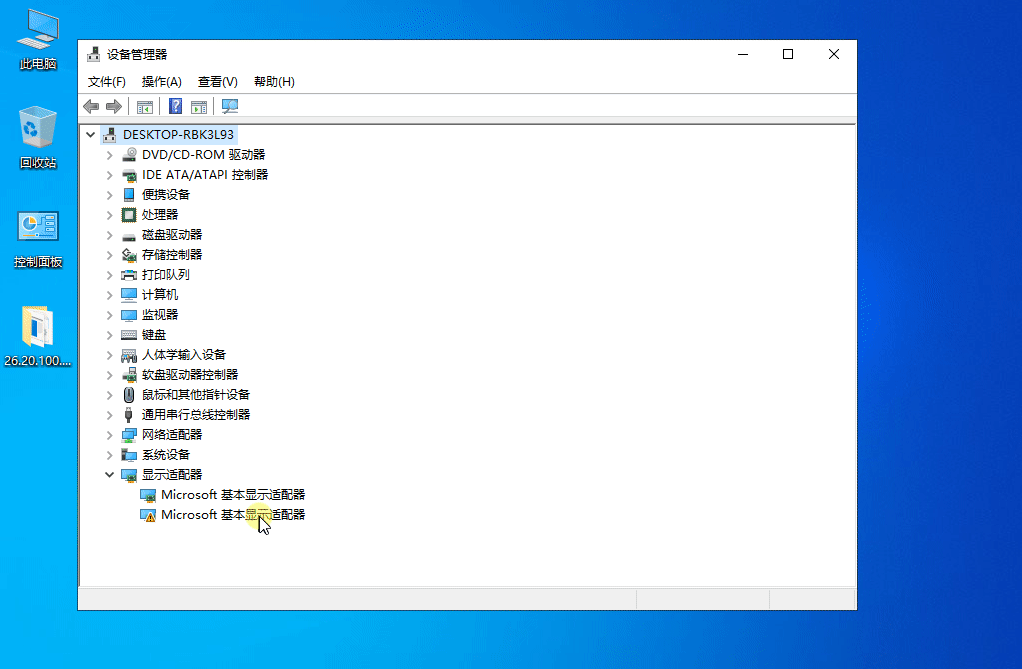Collapse the 显示适配器 node

[x=110, y=475]
